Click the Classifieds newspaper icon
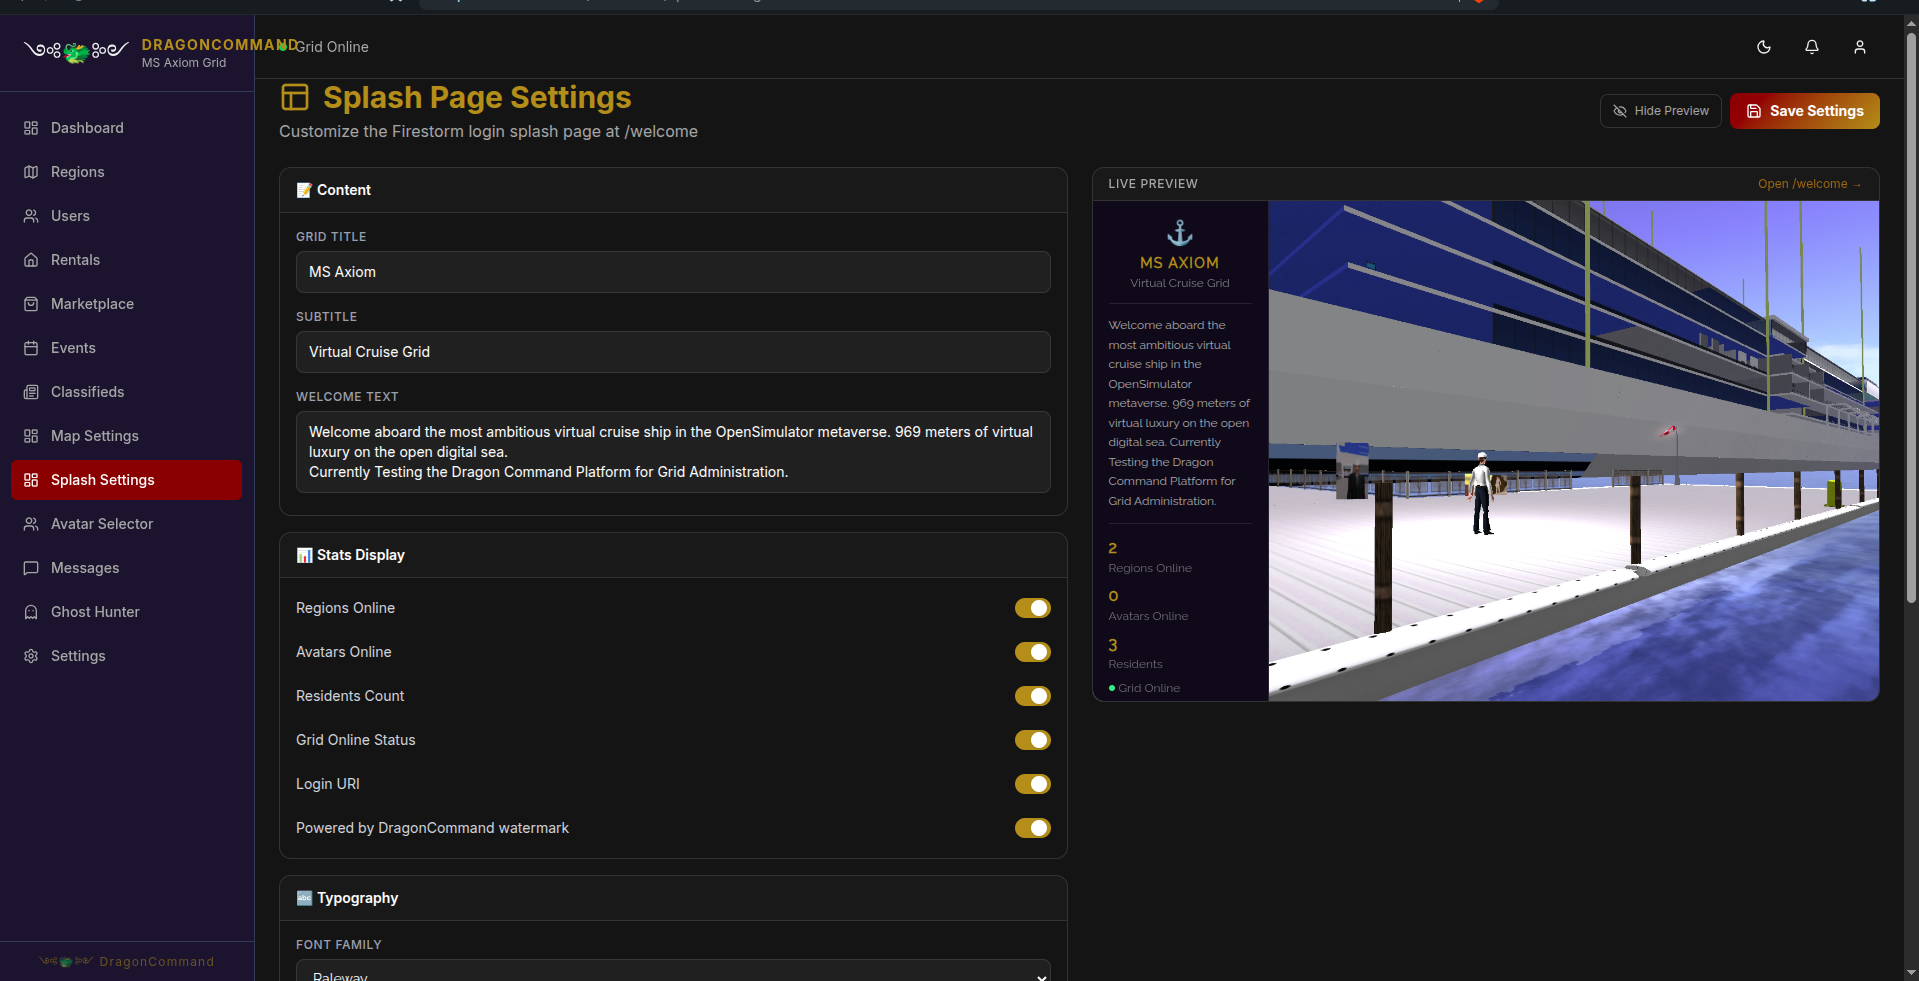1919x981 pixels. click(31, 392)
